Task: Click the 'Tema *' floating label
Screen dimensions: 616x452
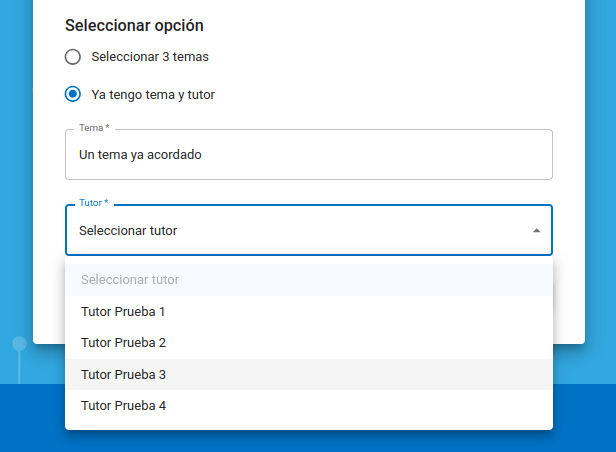Action: click(x=93, y=129)
